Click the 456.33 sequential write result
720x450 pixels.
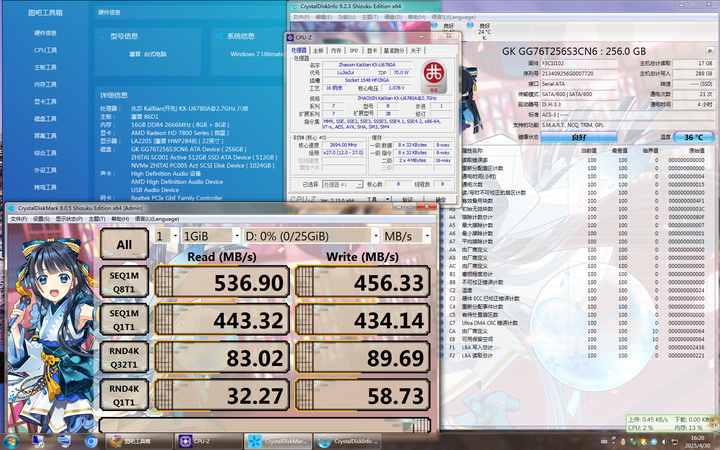pyautogui.click(x=362, y=281)
